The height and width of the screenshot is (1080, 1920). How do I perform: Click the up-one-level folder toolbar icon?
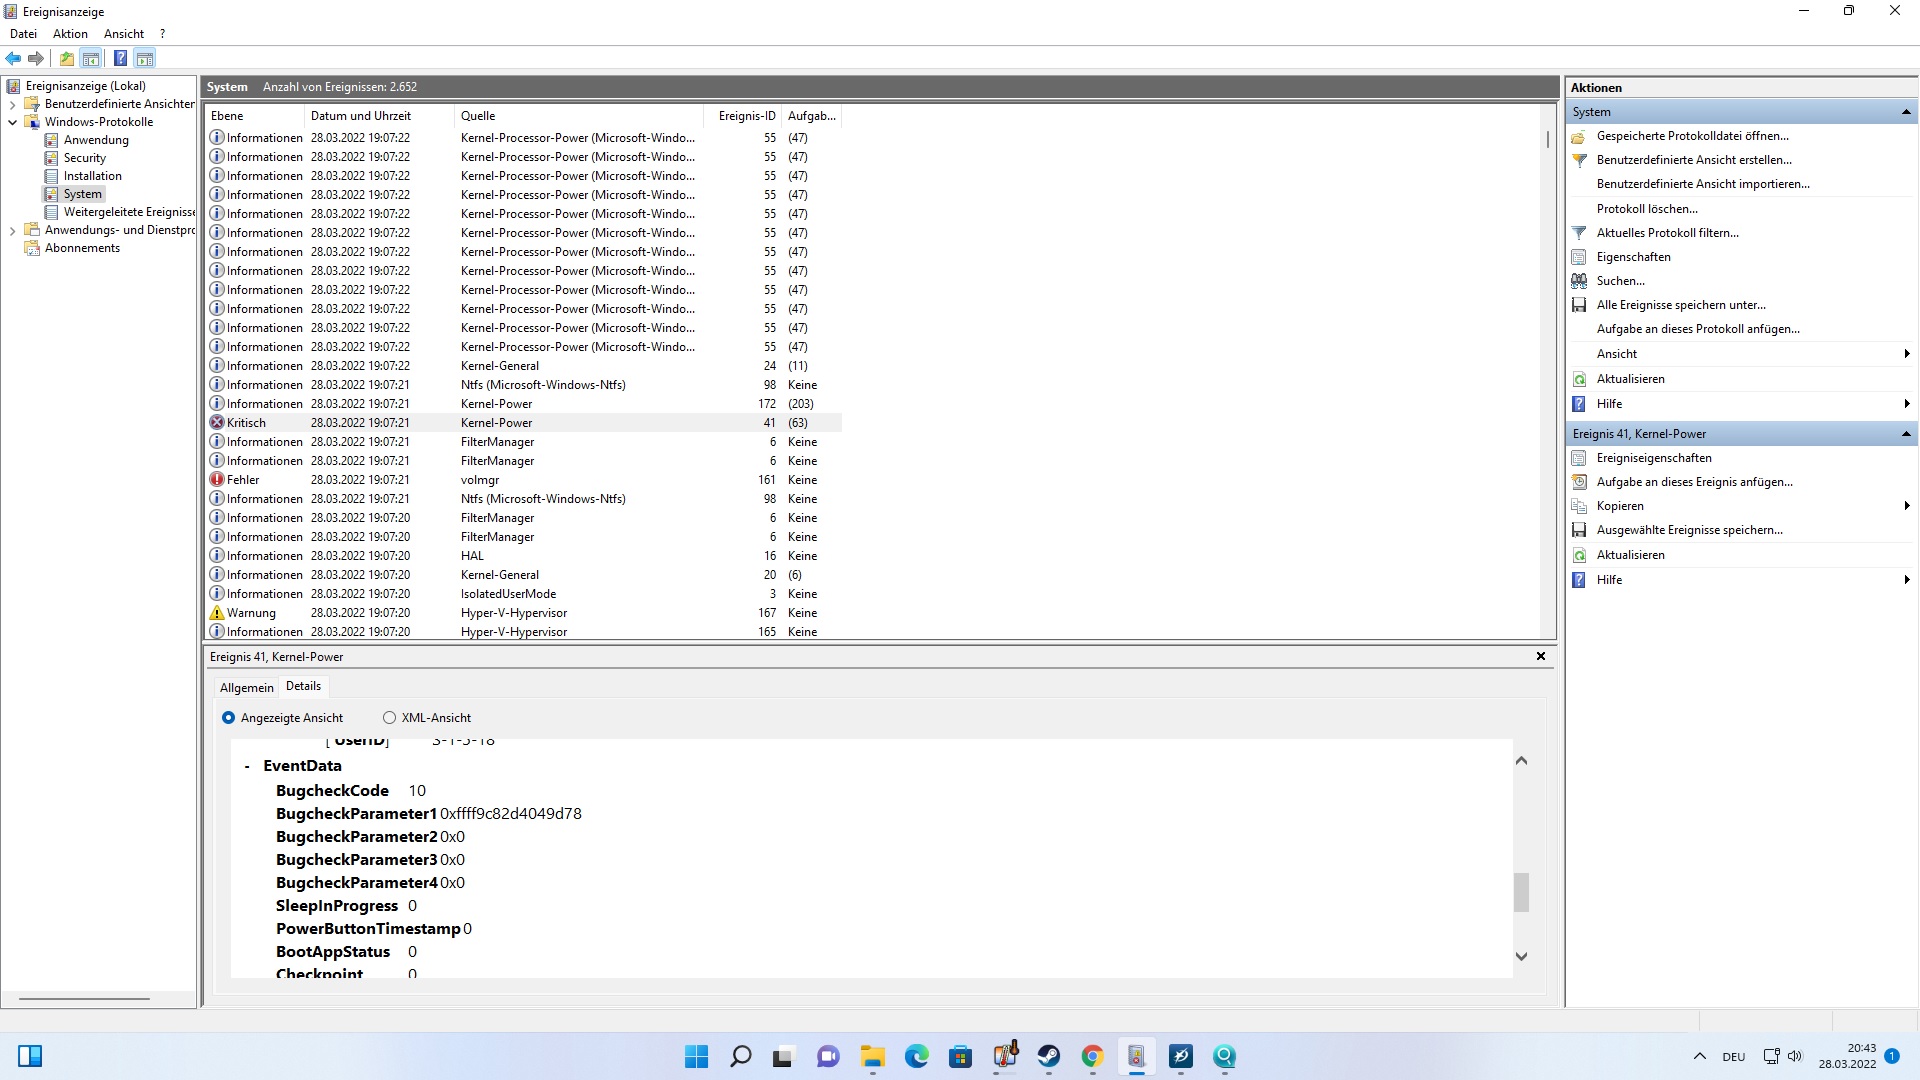coord(66,58)
